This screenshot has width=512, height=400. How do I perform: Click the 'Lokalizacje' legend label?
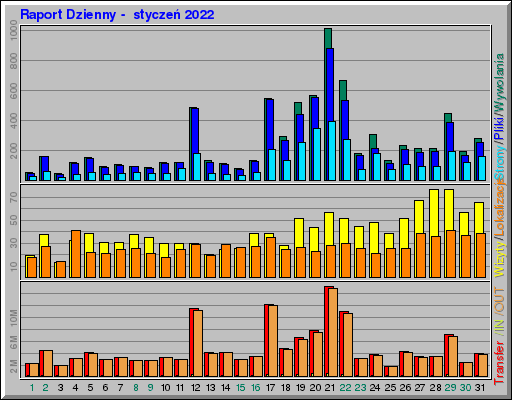pos(500,208)
